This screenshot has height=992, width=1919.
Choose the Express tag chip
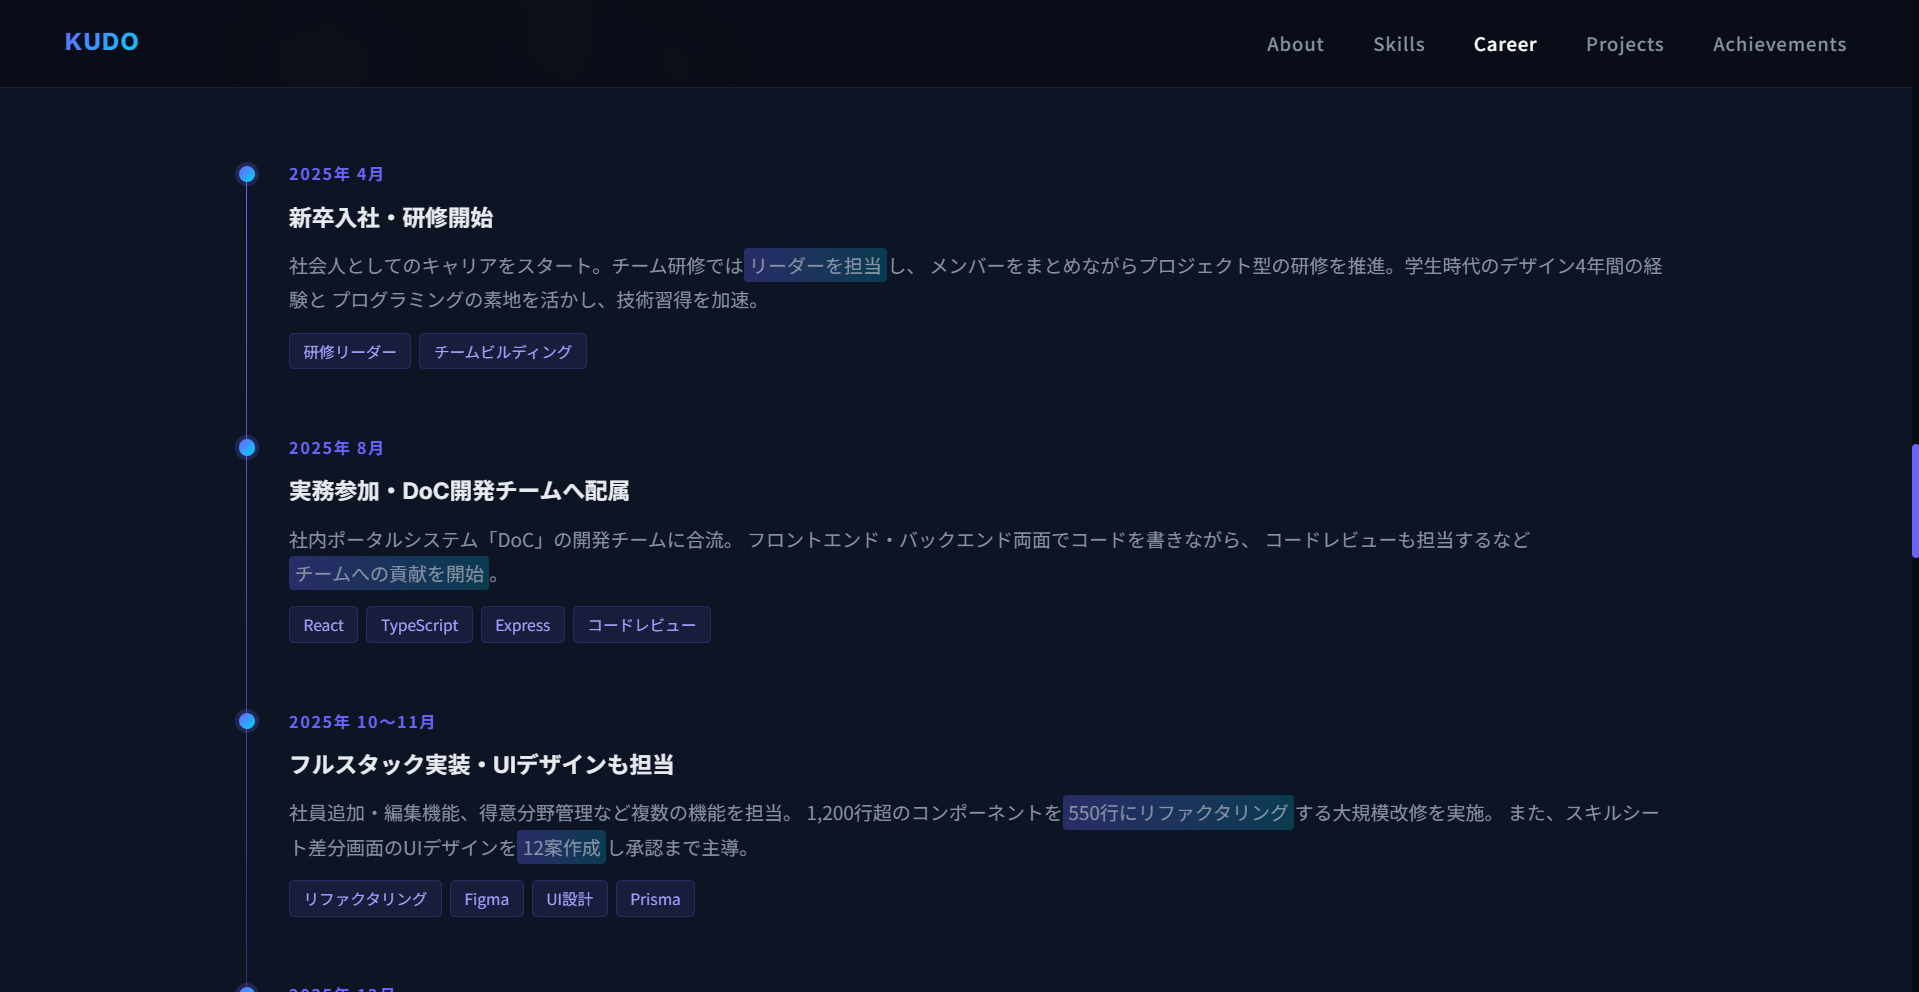(x=523, y=625)
